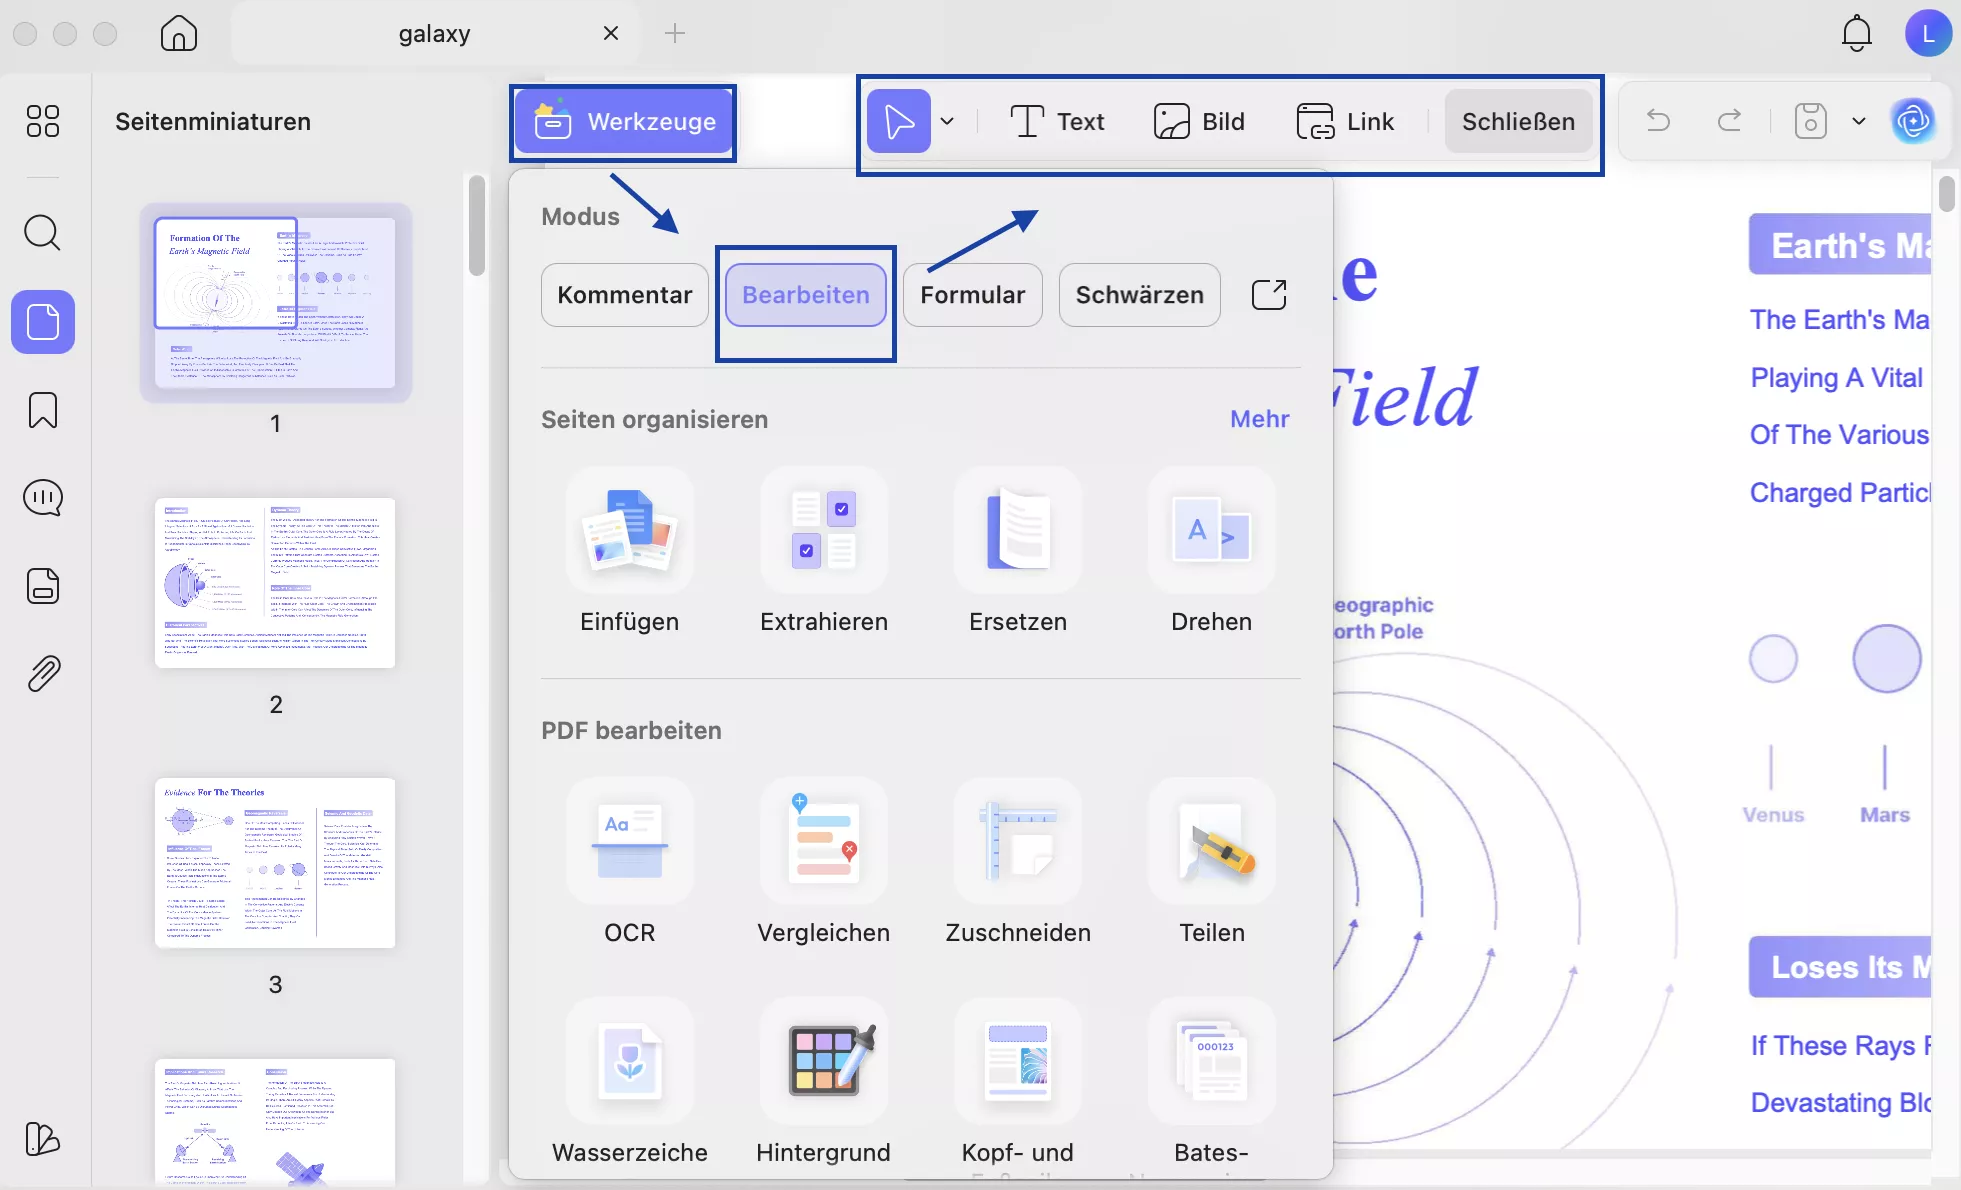Click the Schließen button

click(1517, 122)
